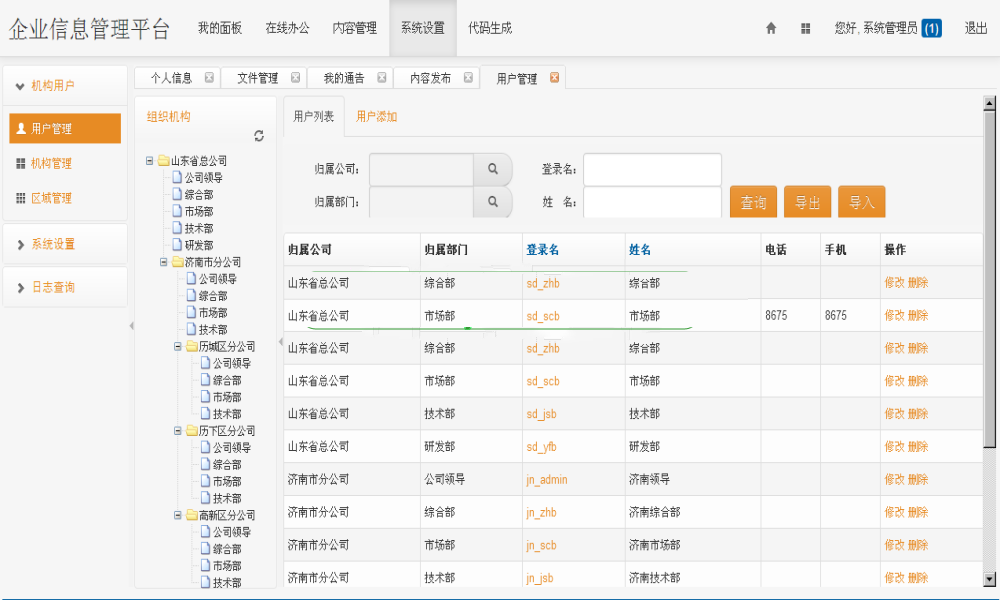Refresh the organization tree

(259, 136)
